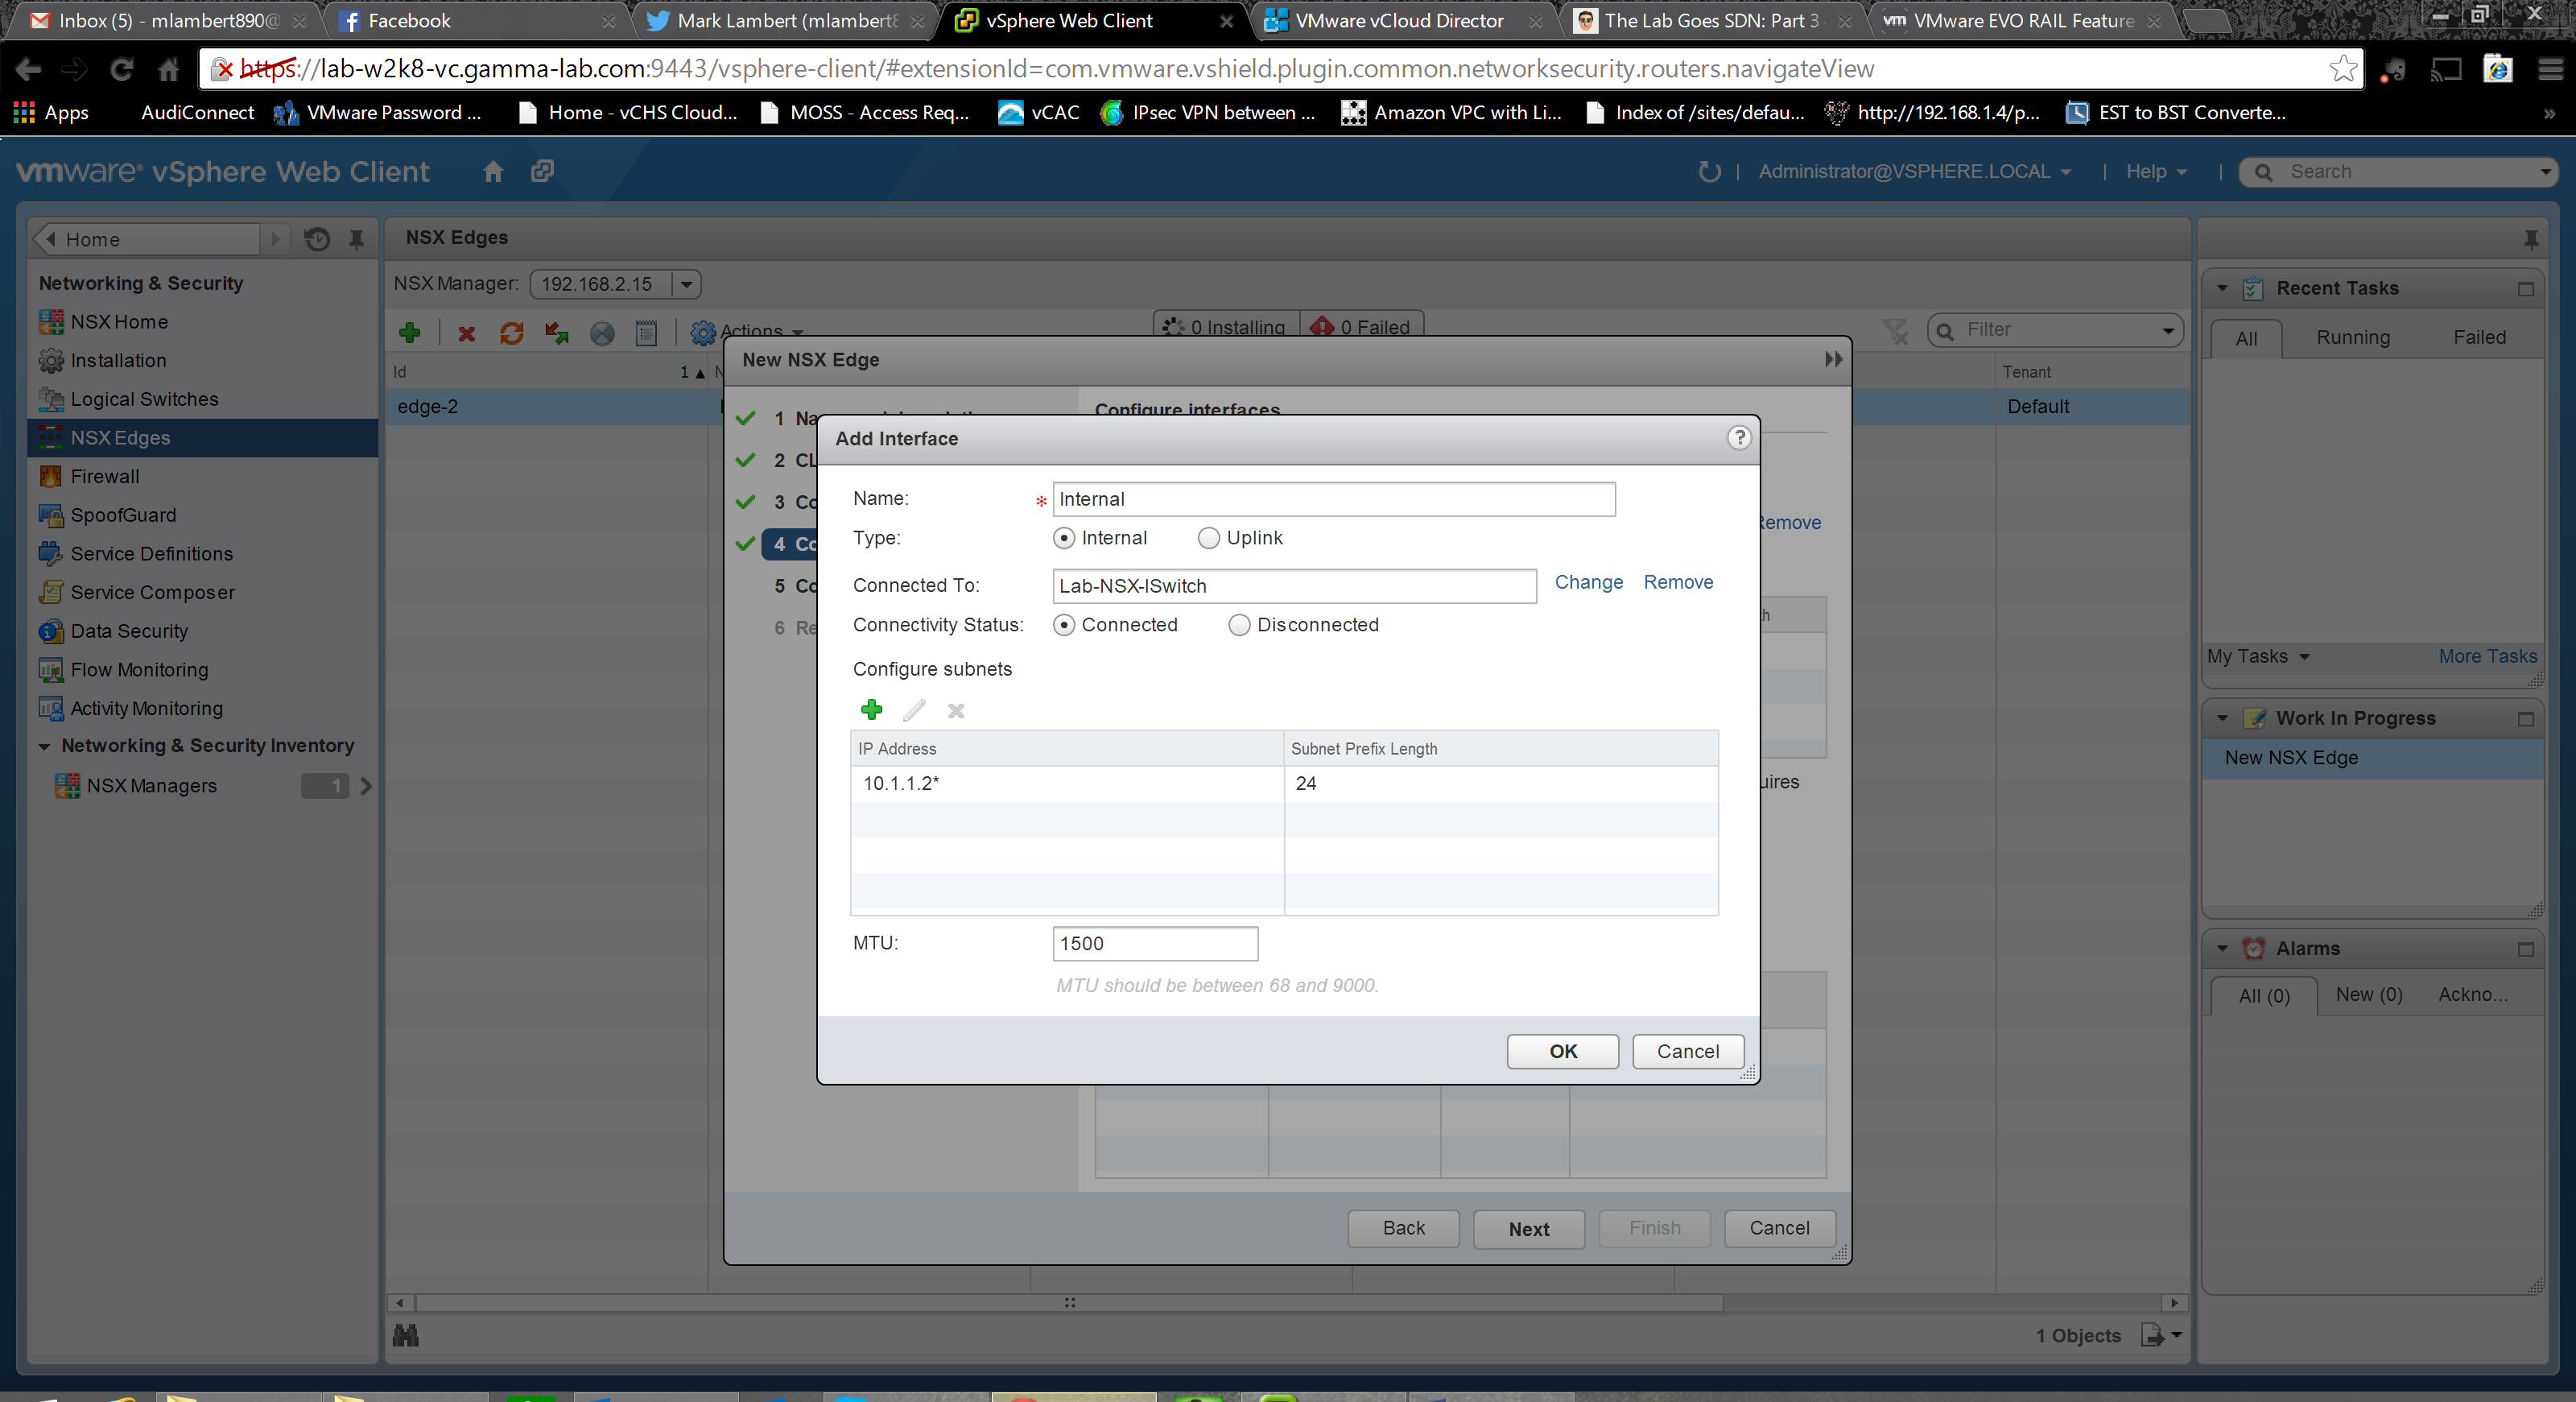2576x1402 pixels.
Task: Click into the MTU input field
Action: click(x=1154, y=943)
